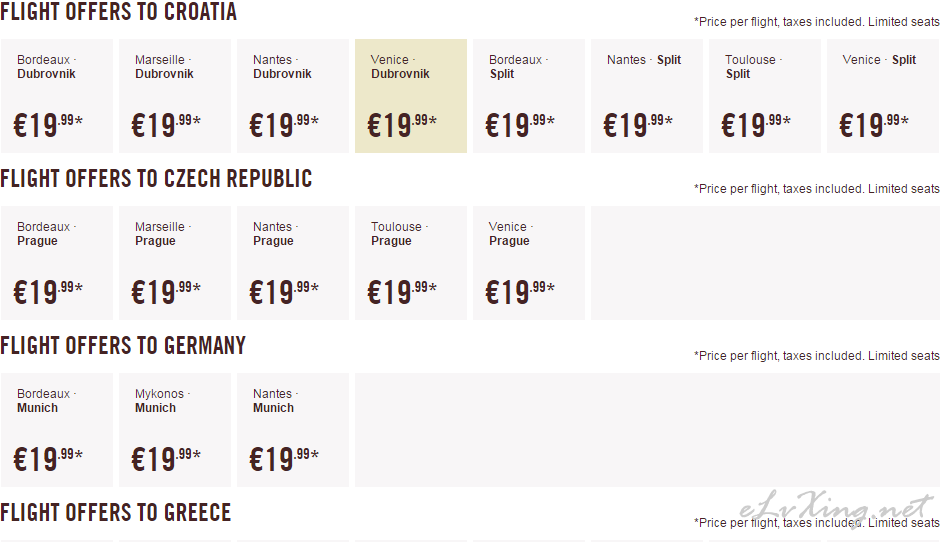Select the Toulouse to Split flight offer

[765, 96]
